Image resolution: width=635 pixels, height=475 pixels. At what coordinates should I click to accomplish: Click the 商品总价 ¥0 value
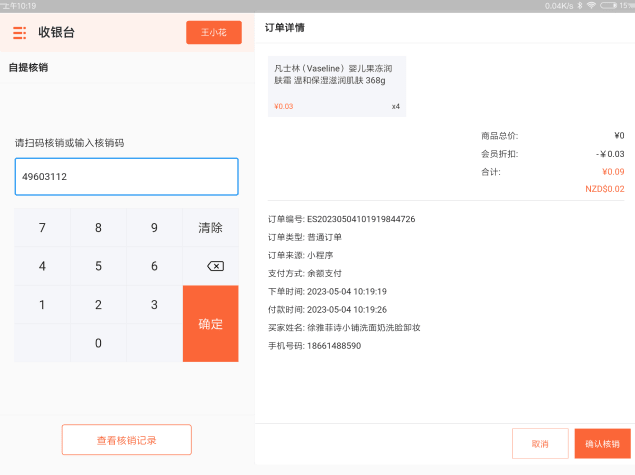(619, 136)
